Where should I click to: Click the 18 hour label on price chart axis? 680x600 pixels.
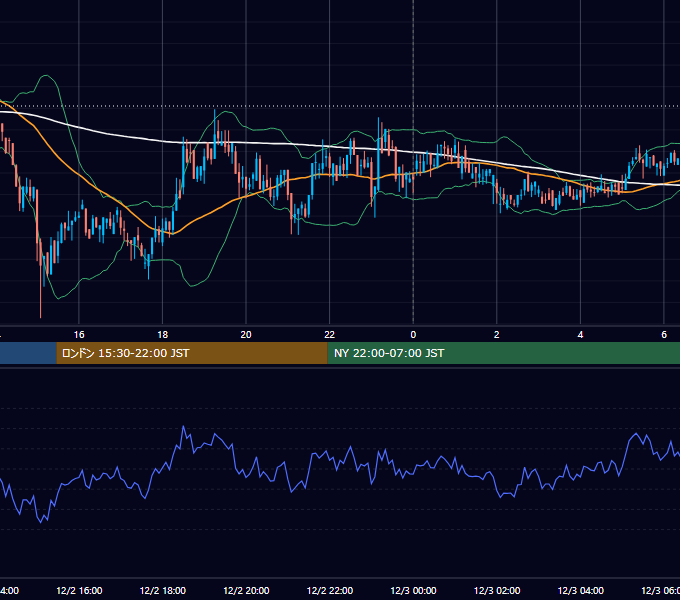coord(163,335)
